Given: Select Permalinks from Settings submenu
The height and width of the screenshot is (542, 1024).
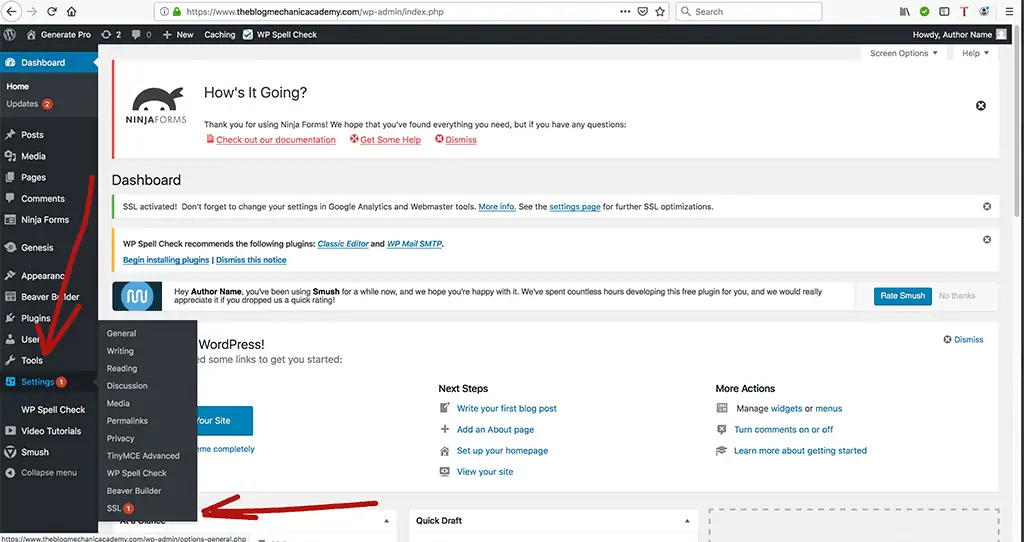Looking at the screenshot, I should [x=127, y=421].
